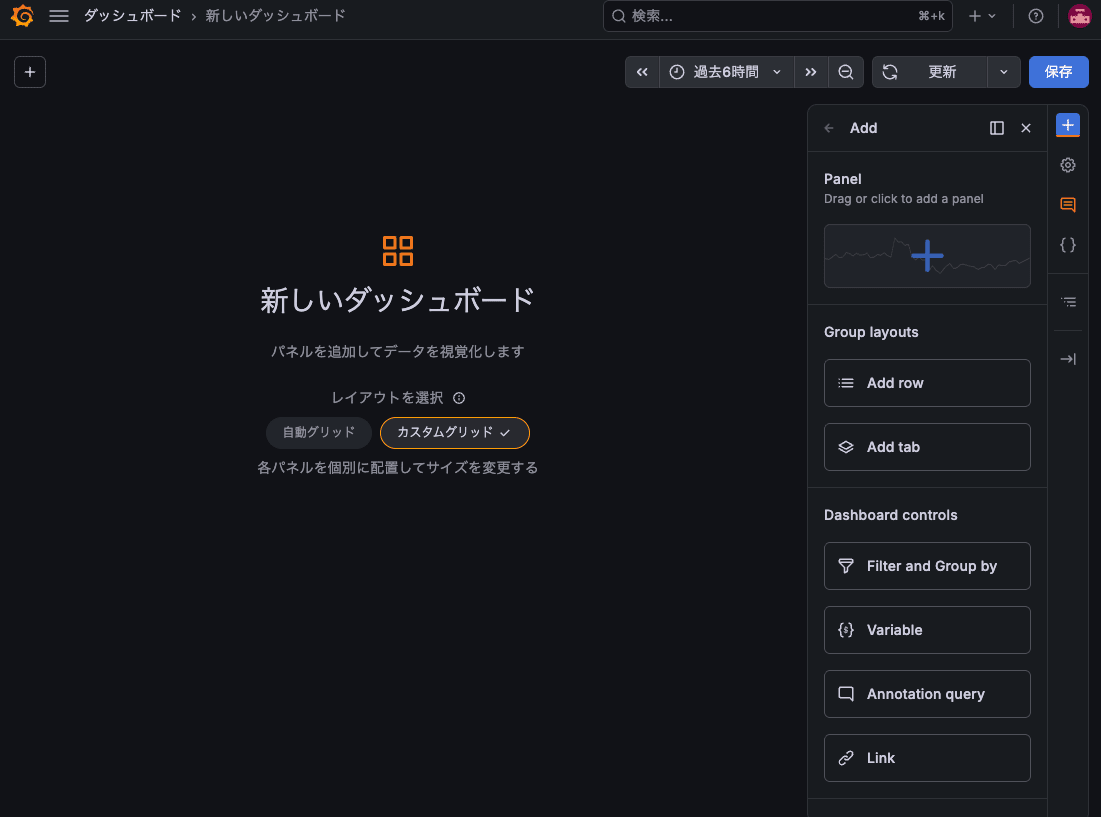This screenshot has height=817, width=1101.
Task: Click the Drag or click to add a panel text
Action: (903, 199)
